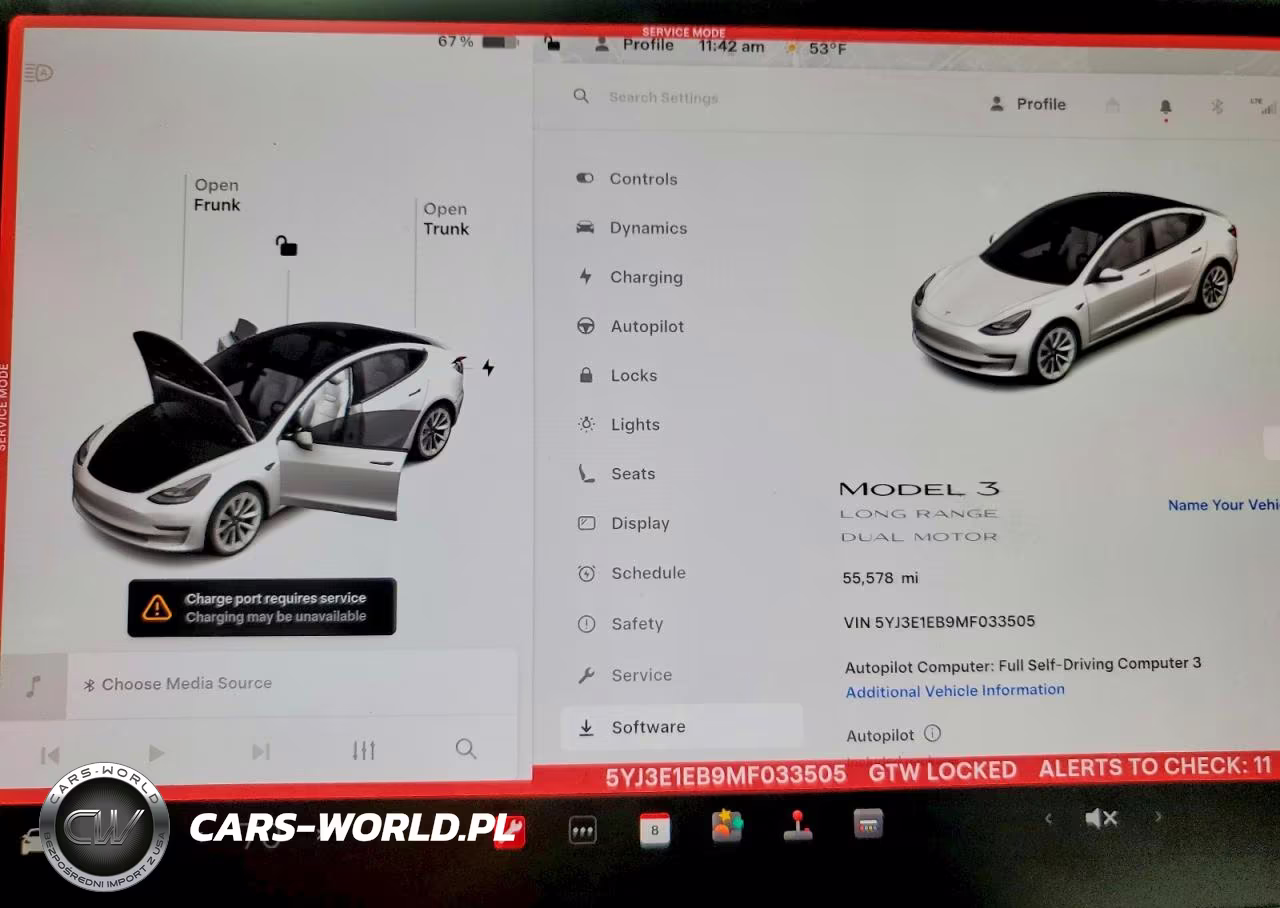Select the Software menu item

(682, 727)
